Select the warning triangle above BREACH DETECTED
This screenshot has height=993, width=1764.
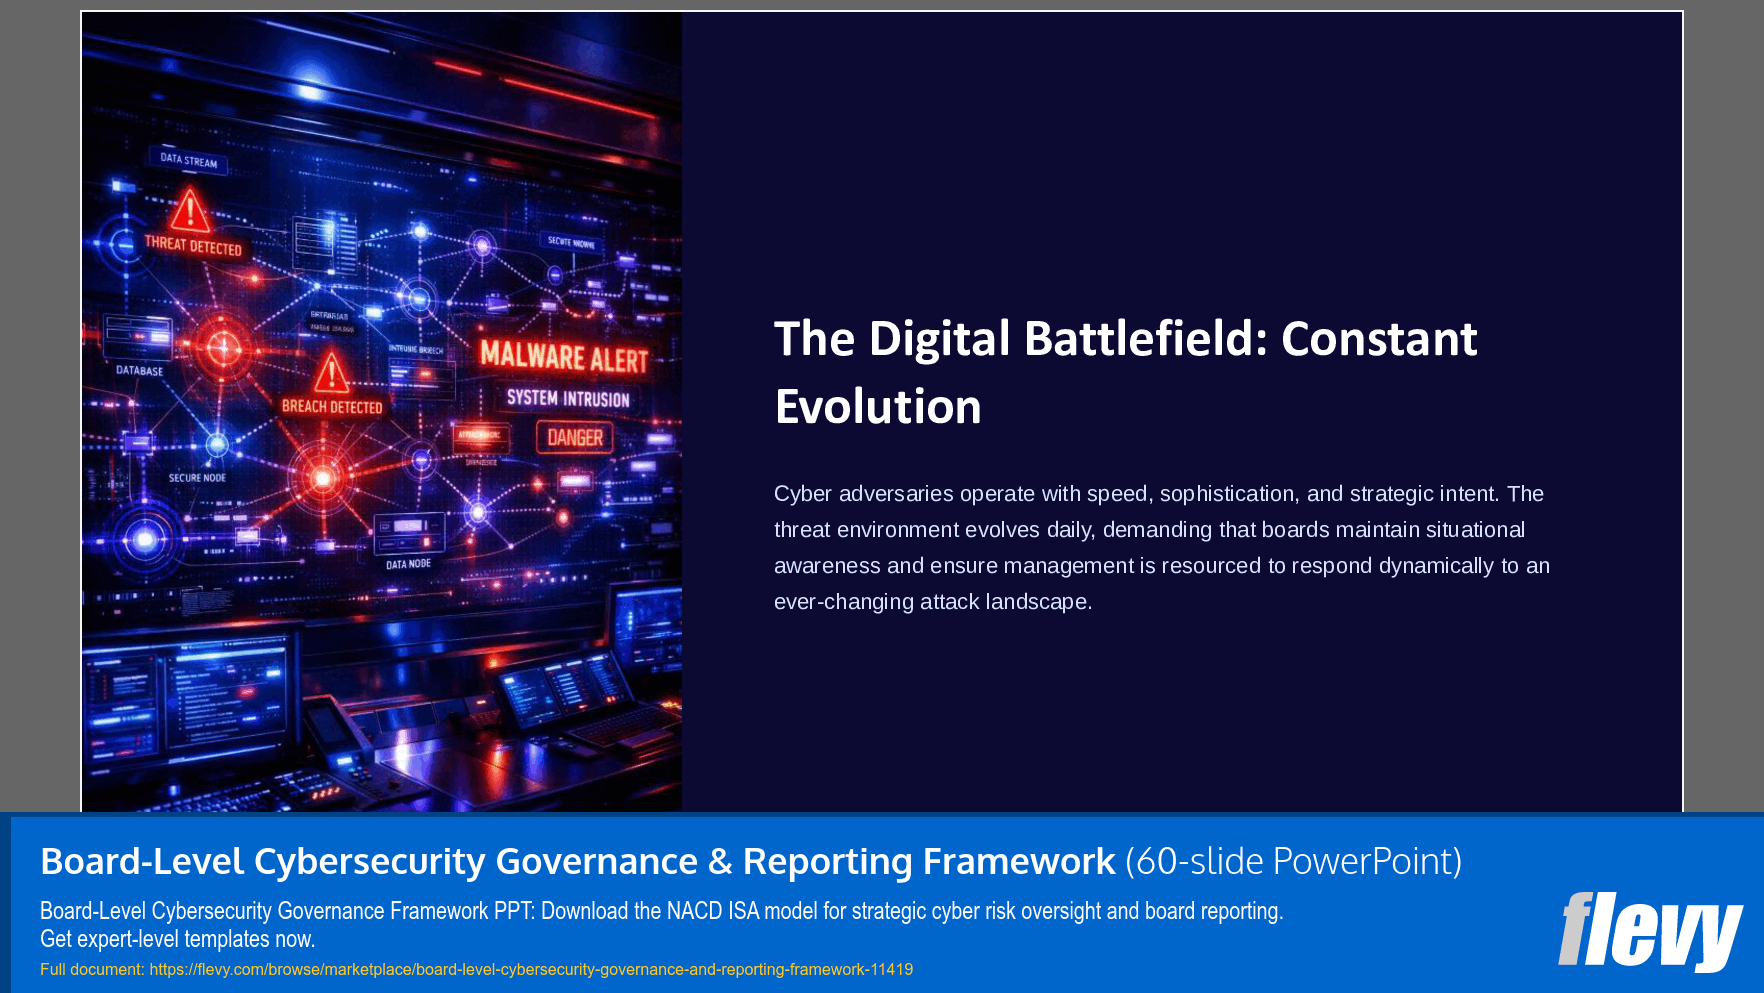[x=332, y=375]
